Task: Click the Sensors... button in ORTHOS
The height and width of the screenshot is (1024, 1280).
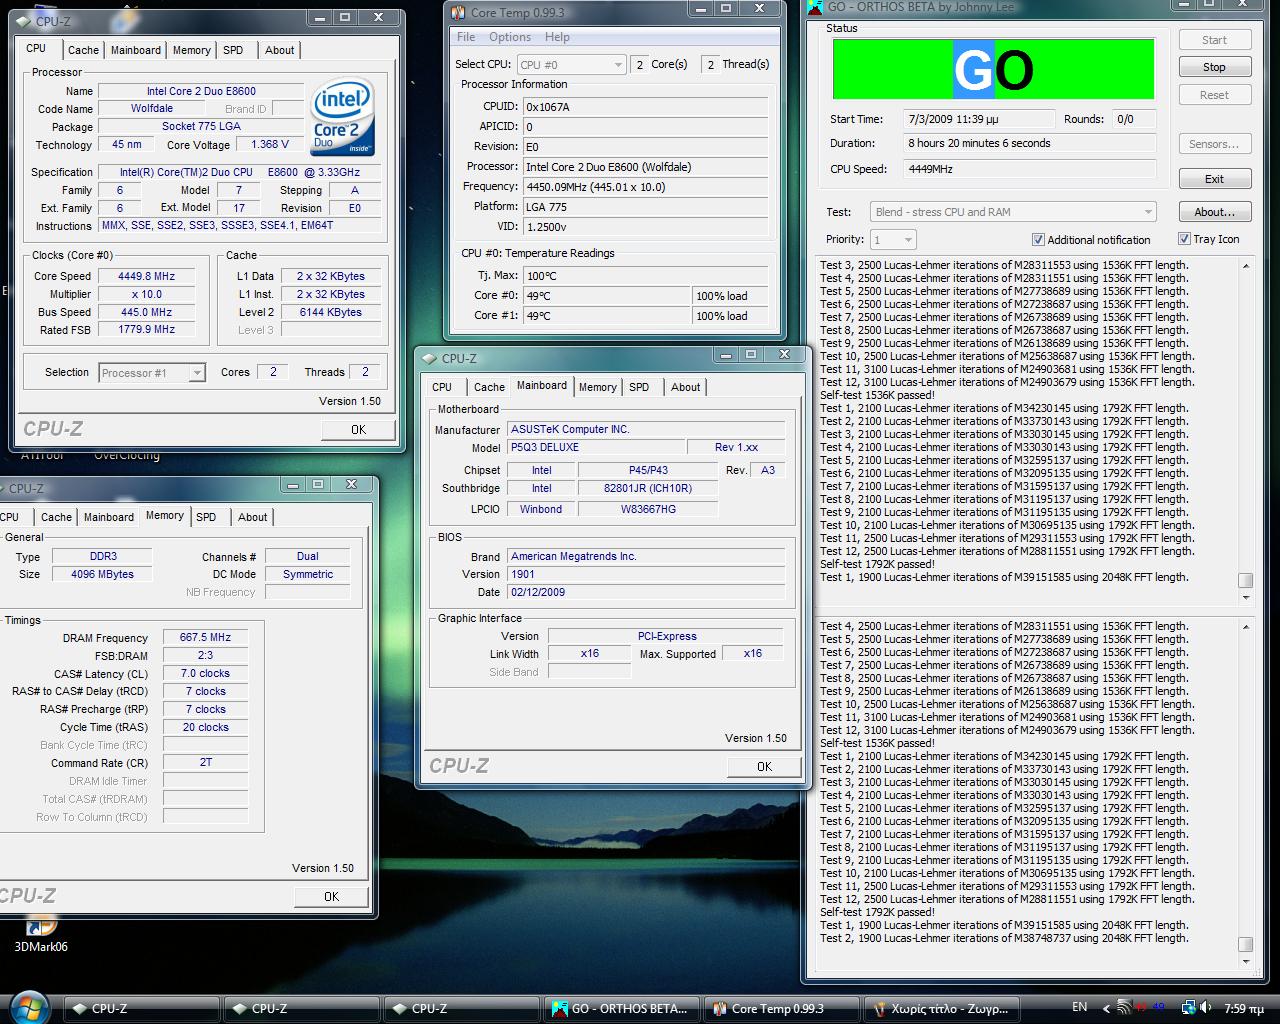Action: pos(1214,144)
